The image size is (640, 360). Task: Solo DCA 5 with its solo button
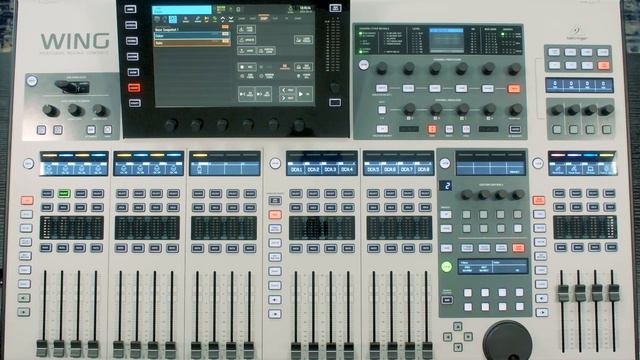coord(373,207)
